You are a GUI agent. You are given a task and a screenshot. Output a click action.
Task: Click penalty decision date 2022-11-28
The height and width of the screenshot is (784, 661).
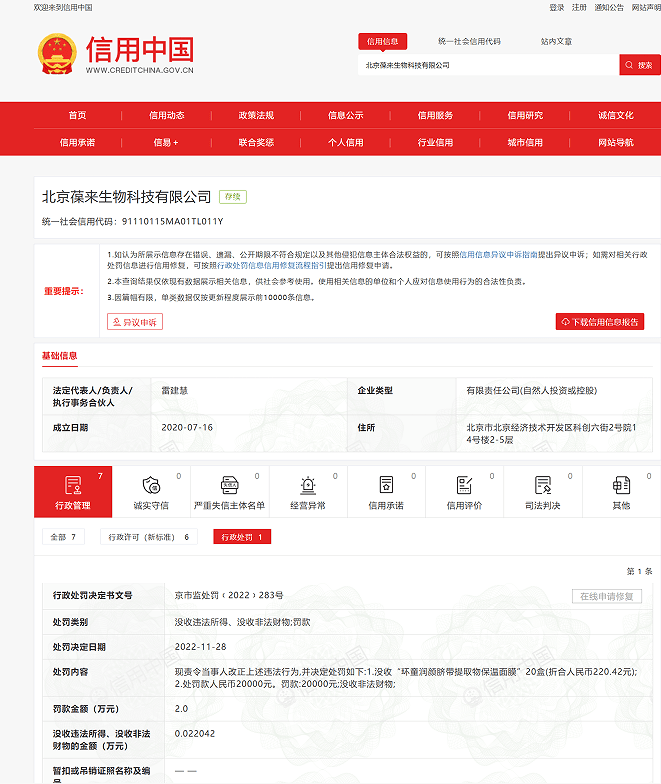pos(200,647)
